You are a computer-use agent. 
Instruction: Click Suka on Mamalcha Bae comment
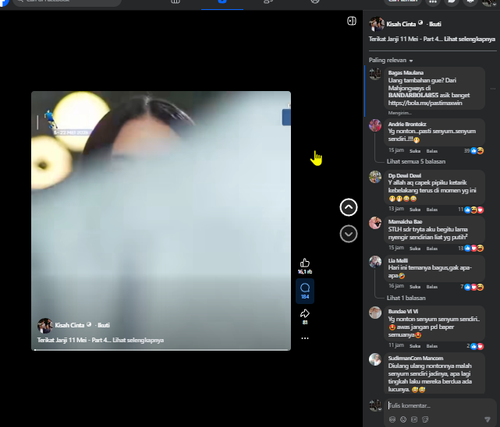tap(415, 248)
